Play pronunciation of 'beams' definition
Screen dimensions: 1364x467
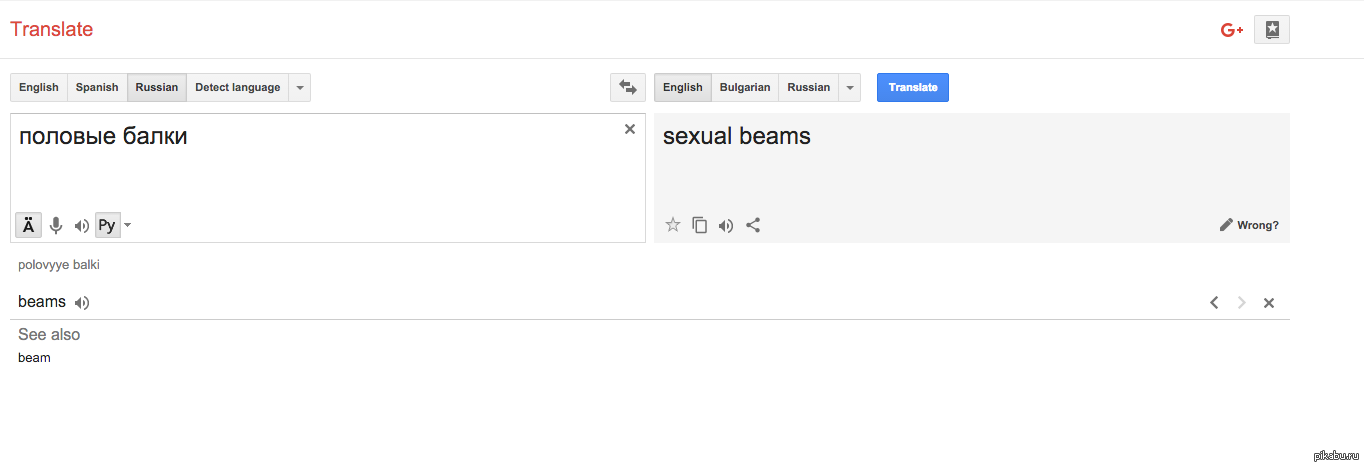click(x=82, y=303)
